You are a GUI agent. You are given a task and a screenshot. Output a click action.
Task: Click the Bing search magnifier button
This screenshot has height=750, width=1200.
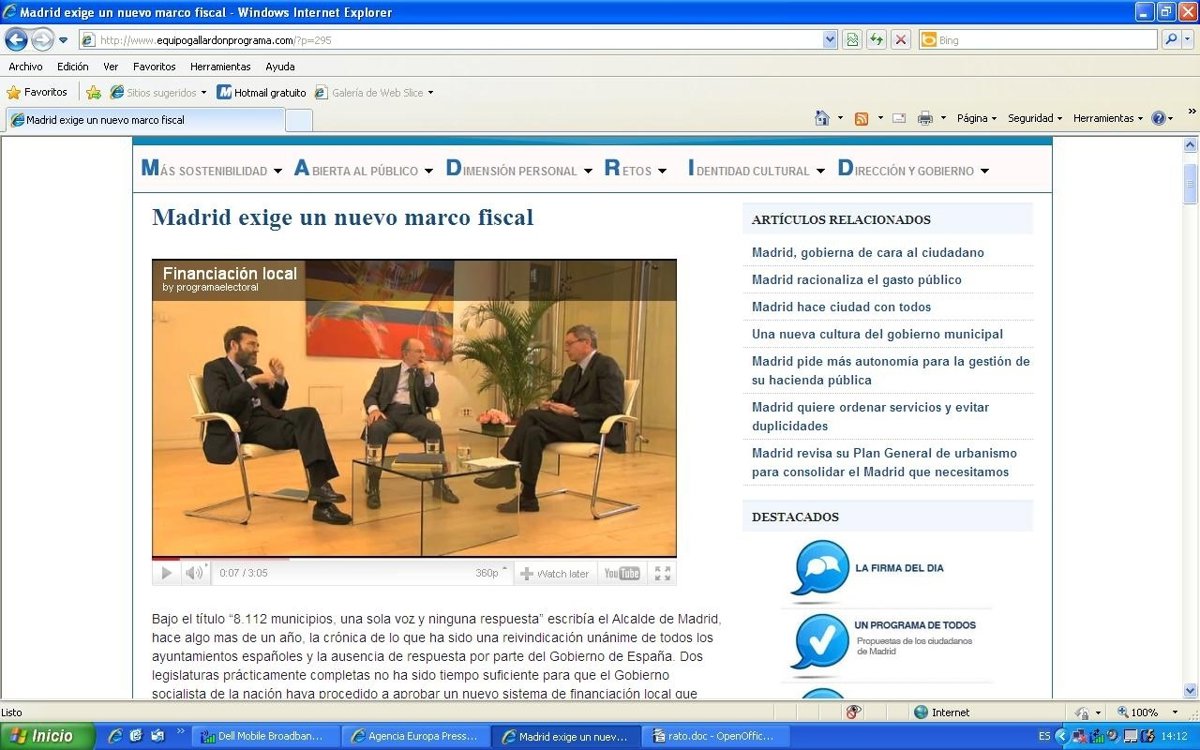(x=1171, y=40)
